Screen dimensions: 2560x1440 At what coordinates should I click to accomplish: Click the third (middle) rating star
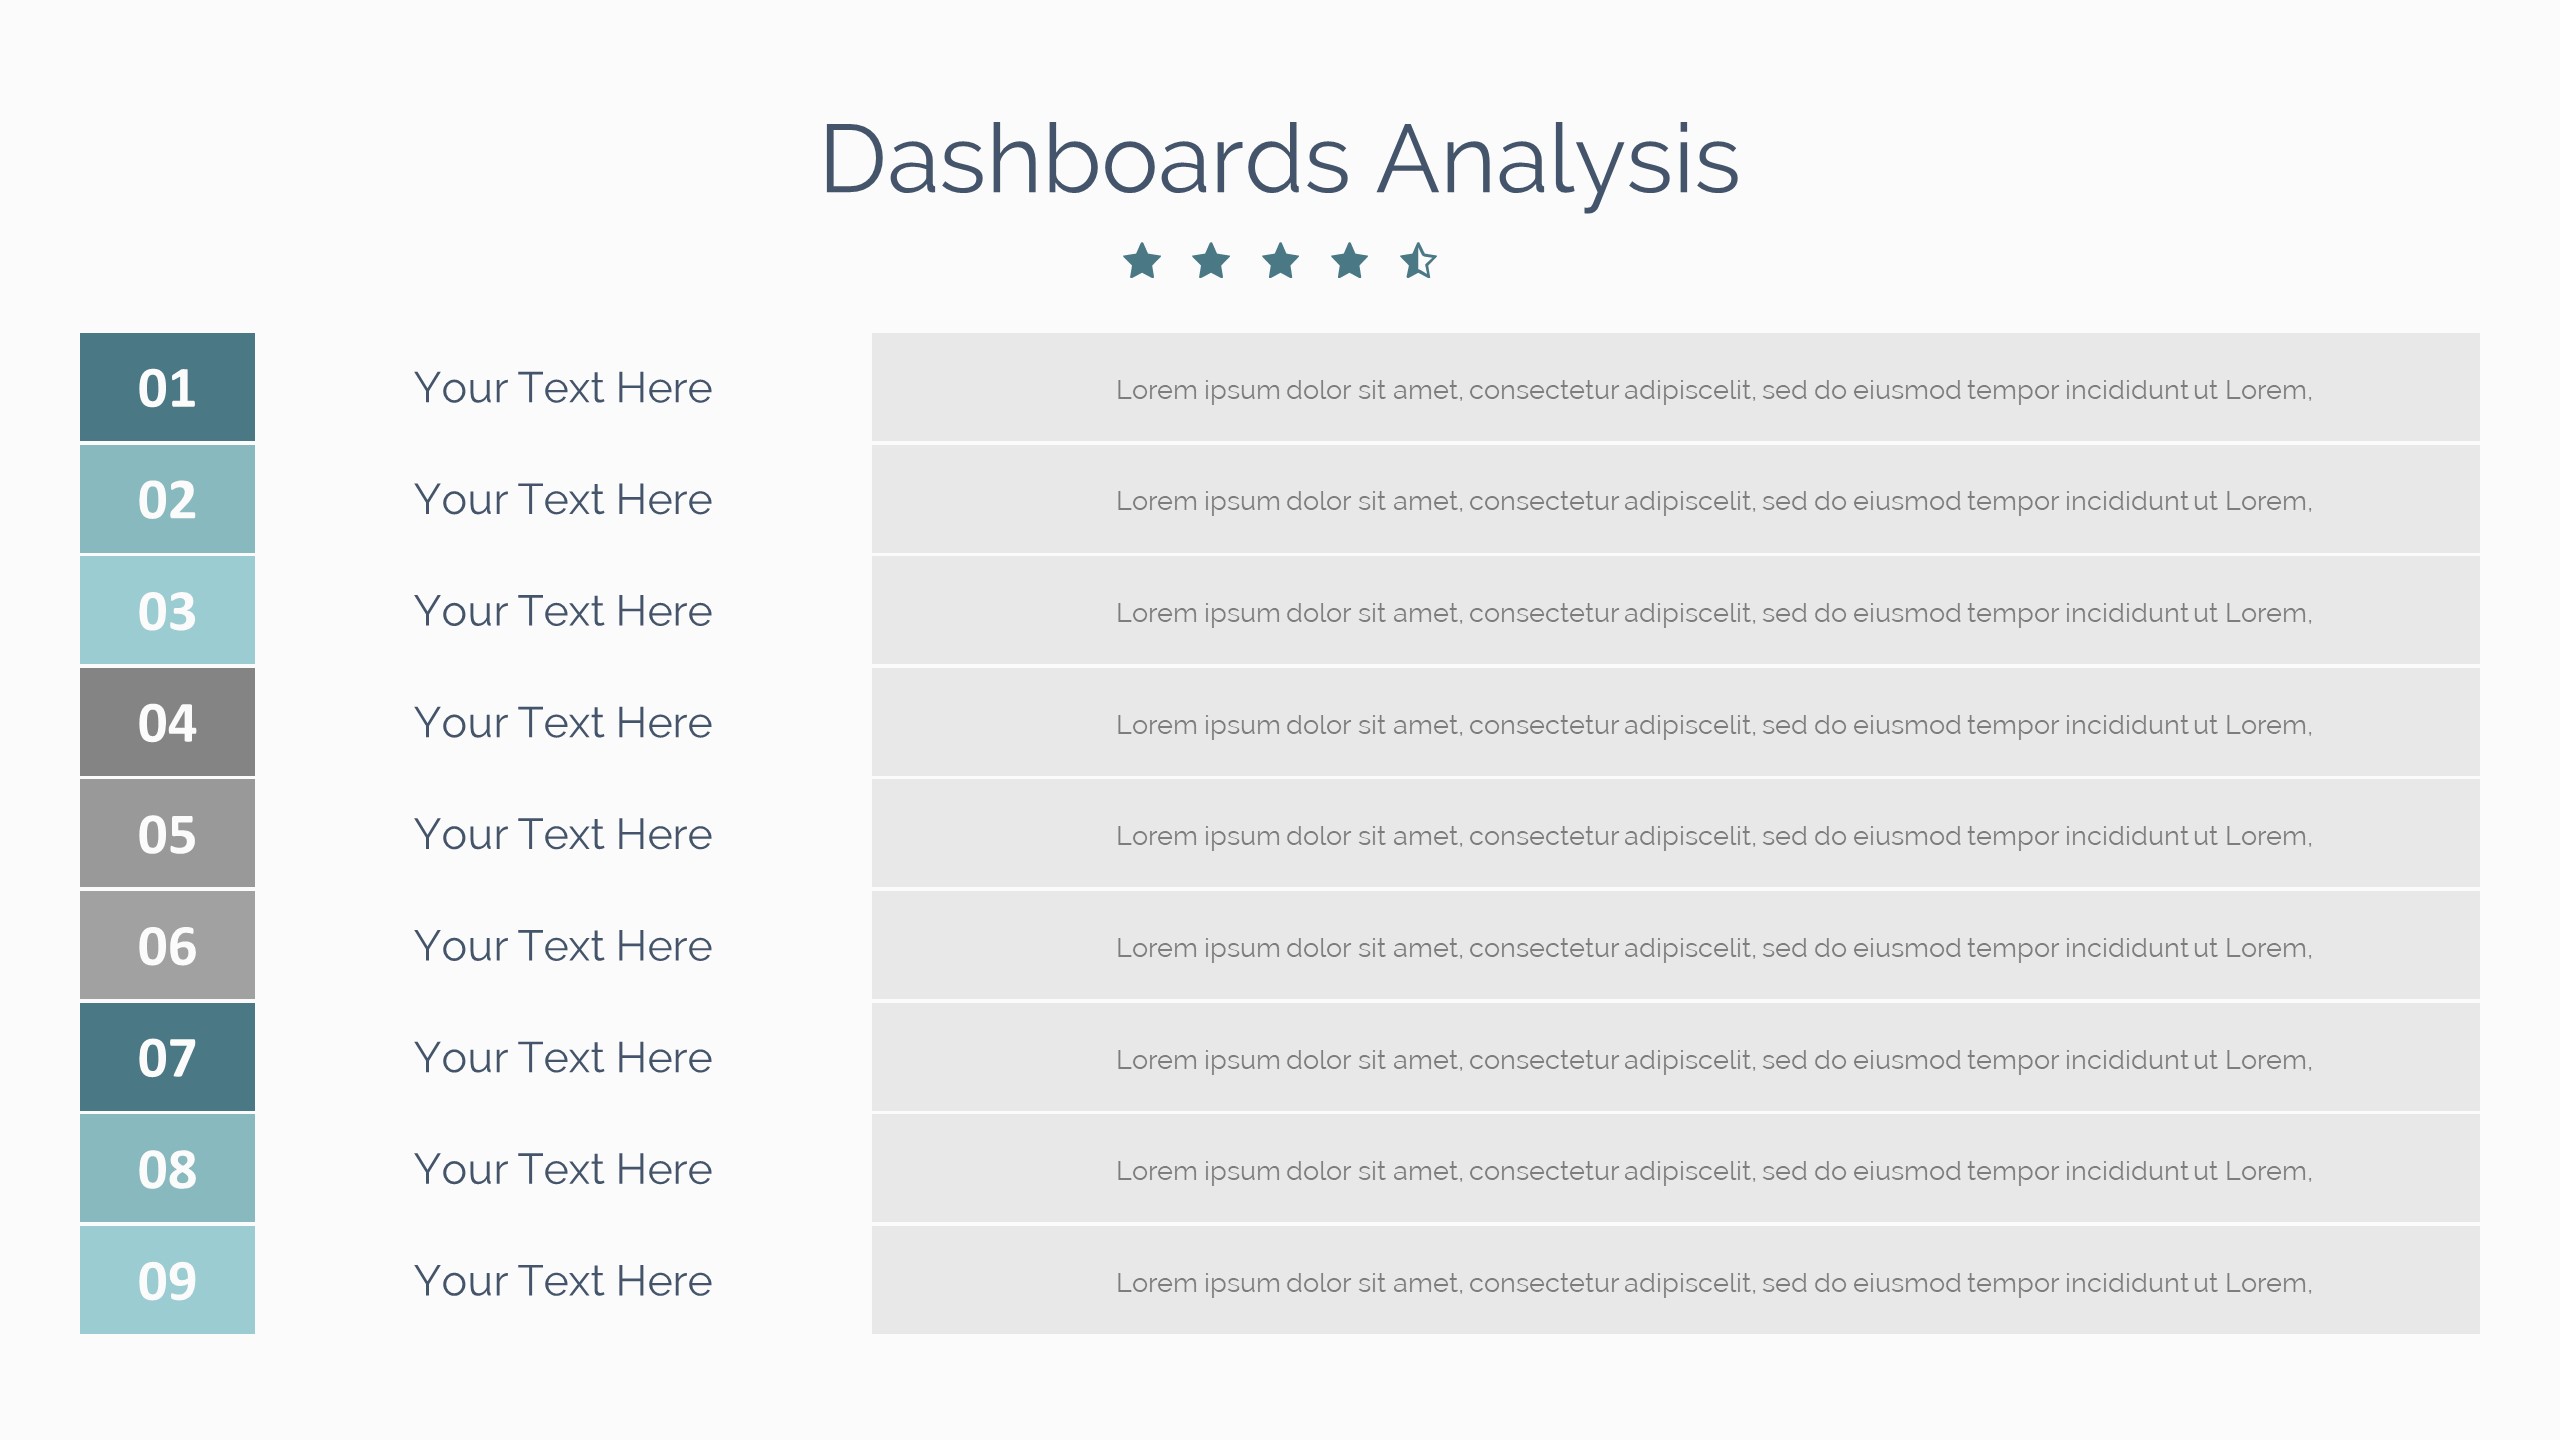pos(1280,262)
